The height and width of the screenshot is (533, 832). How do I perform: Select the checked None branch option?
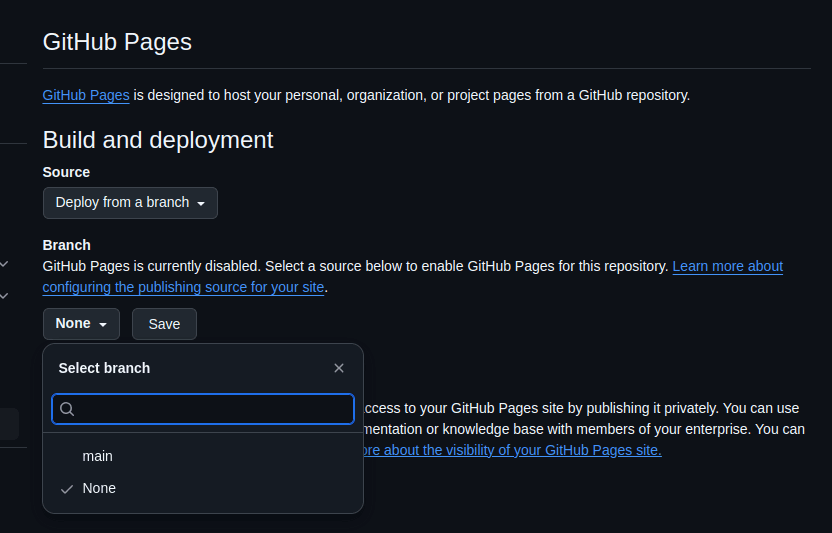[x=203, y=488]
